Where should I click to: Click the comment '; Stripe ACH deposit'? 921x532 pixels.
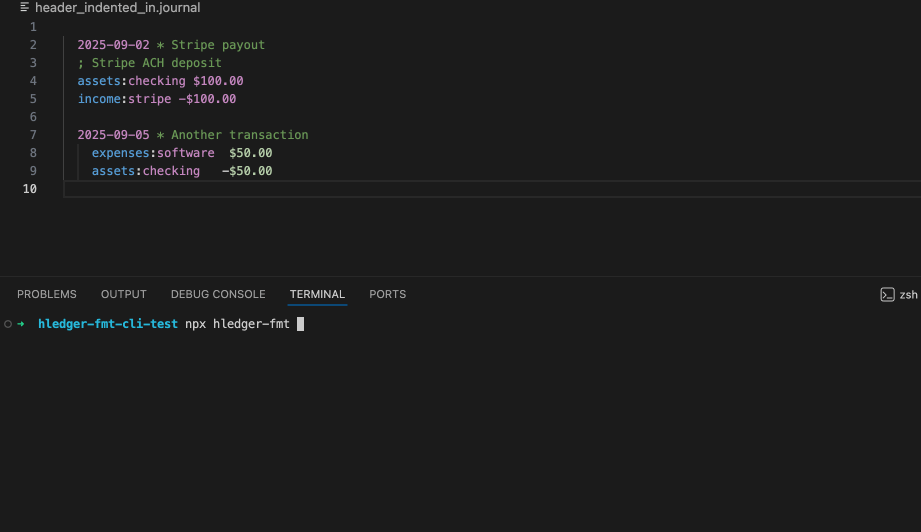click(x=150, y=63)
